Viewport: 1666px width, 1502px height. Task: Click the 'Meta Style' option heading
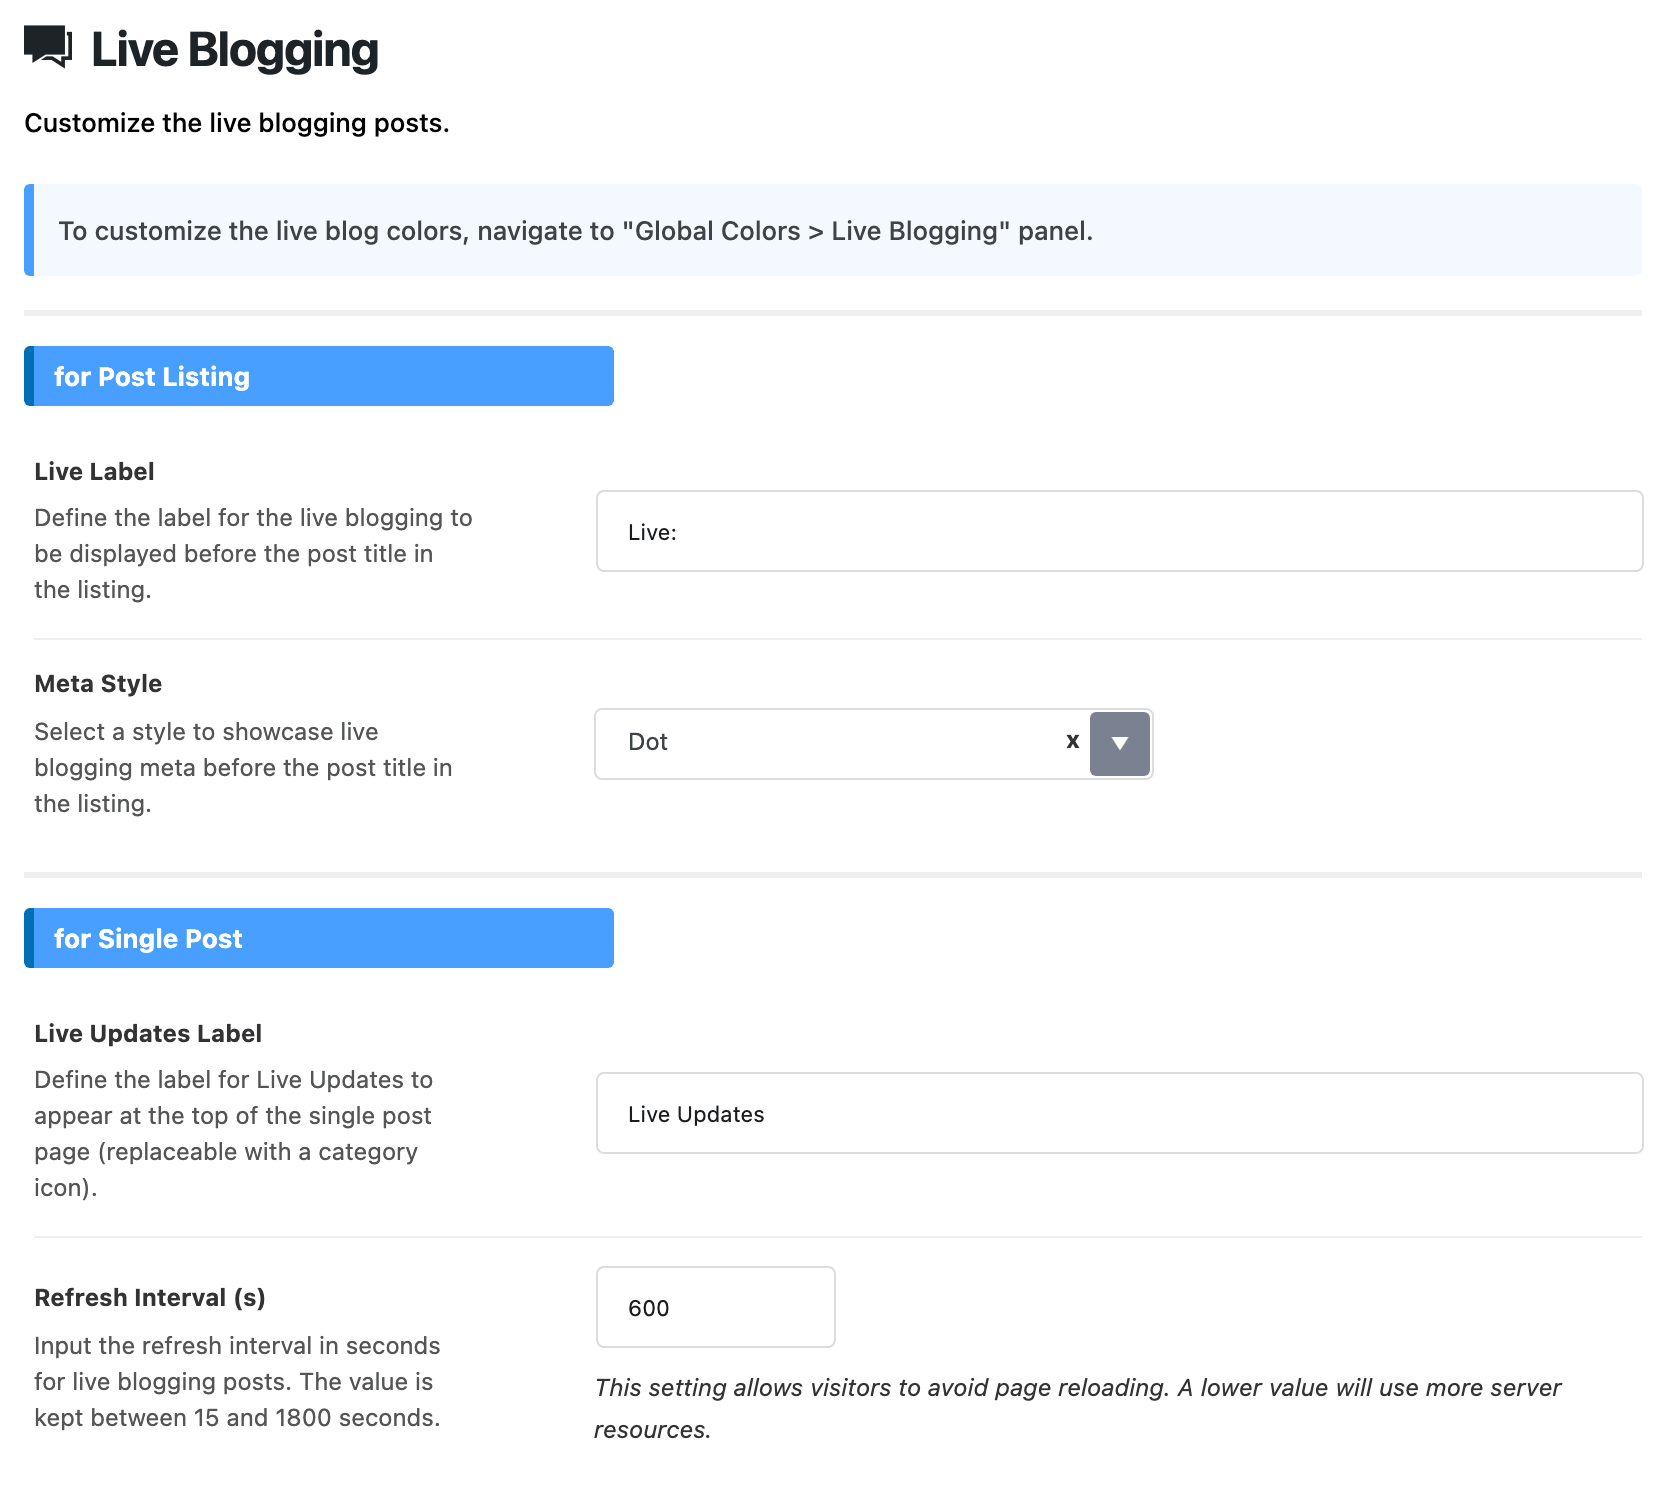98,683
